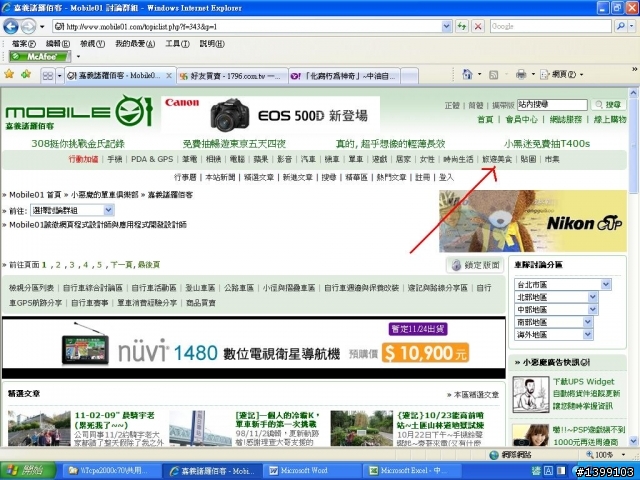Click the Google search box in IE
640x480 pixels.
(x=551, y=27)
